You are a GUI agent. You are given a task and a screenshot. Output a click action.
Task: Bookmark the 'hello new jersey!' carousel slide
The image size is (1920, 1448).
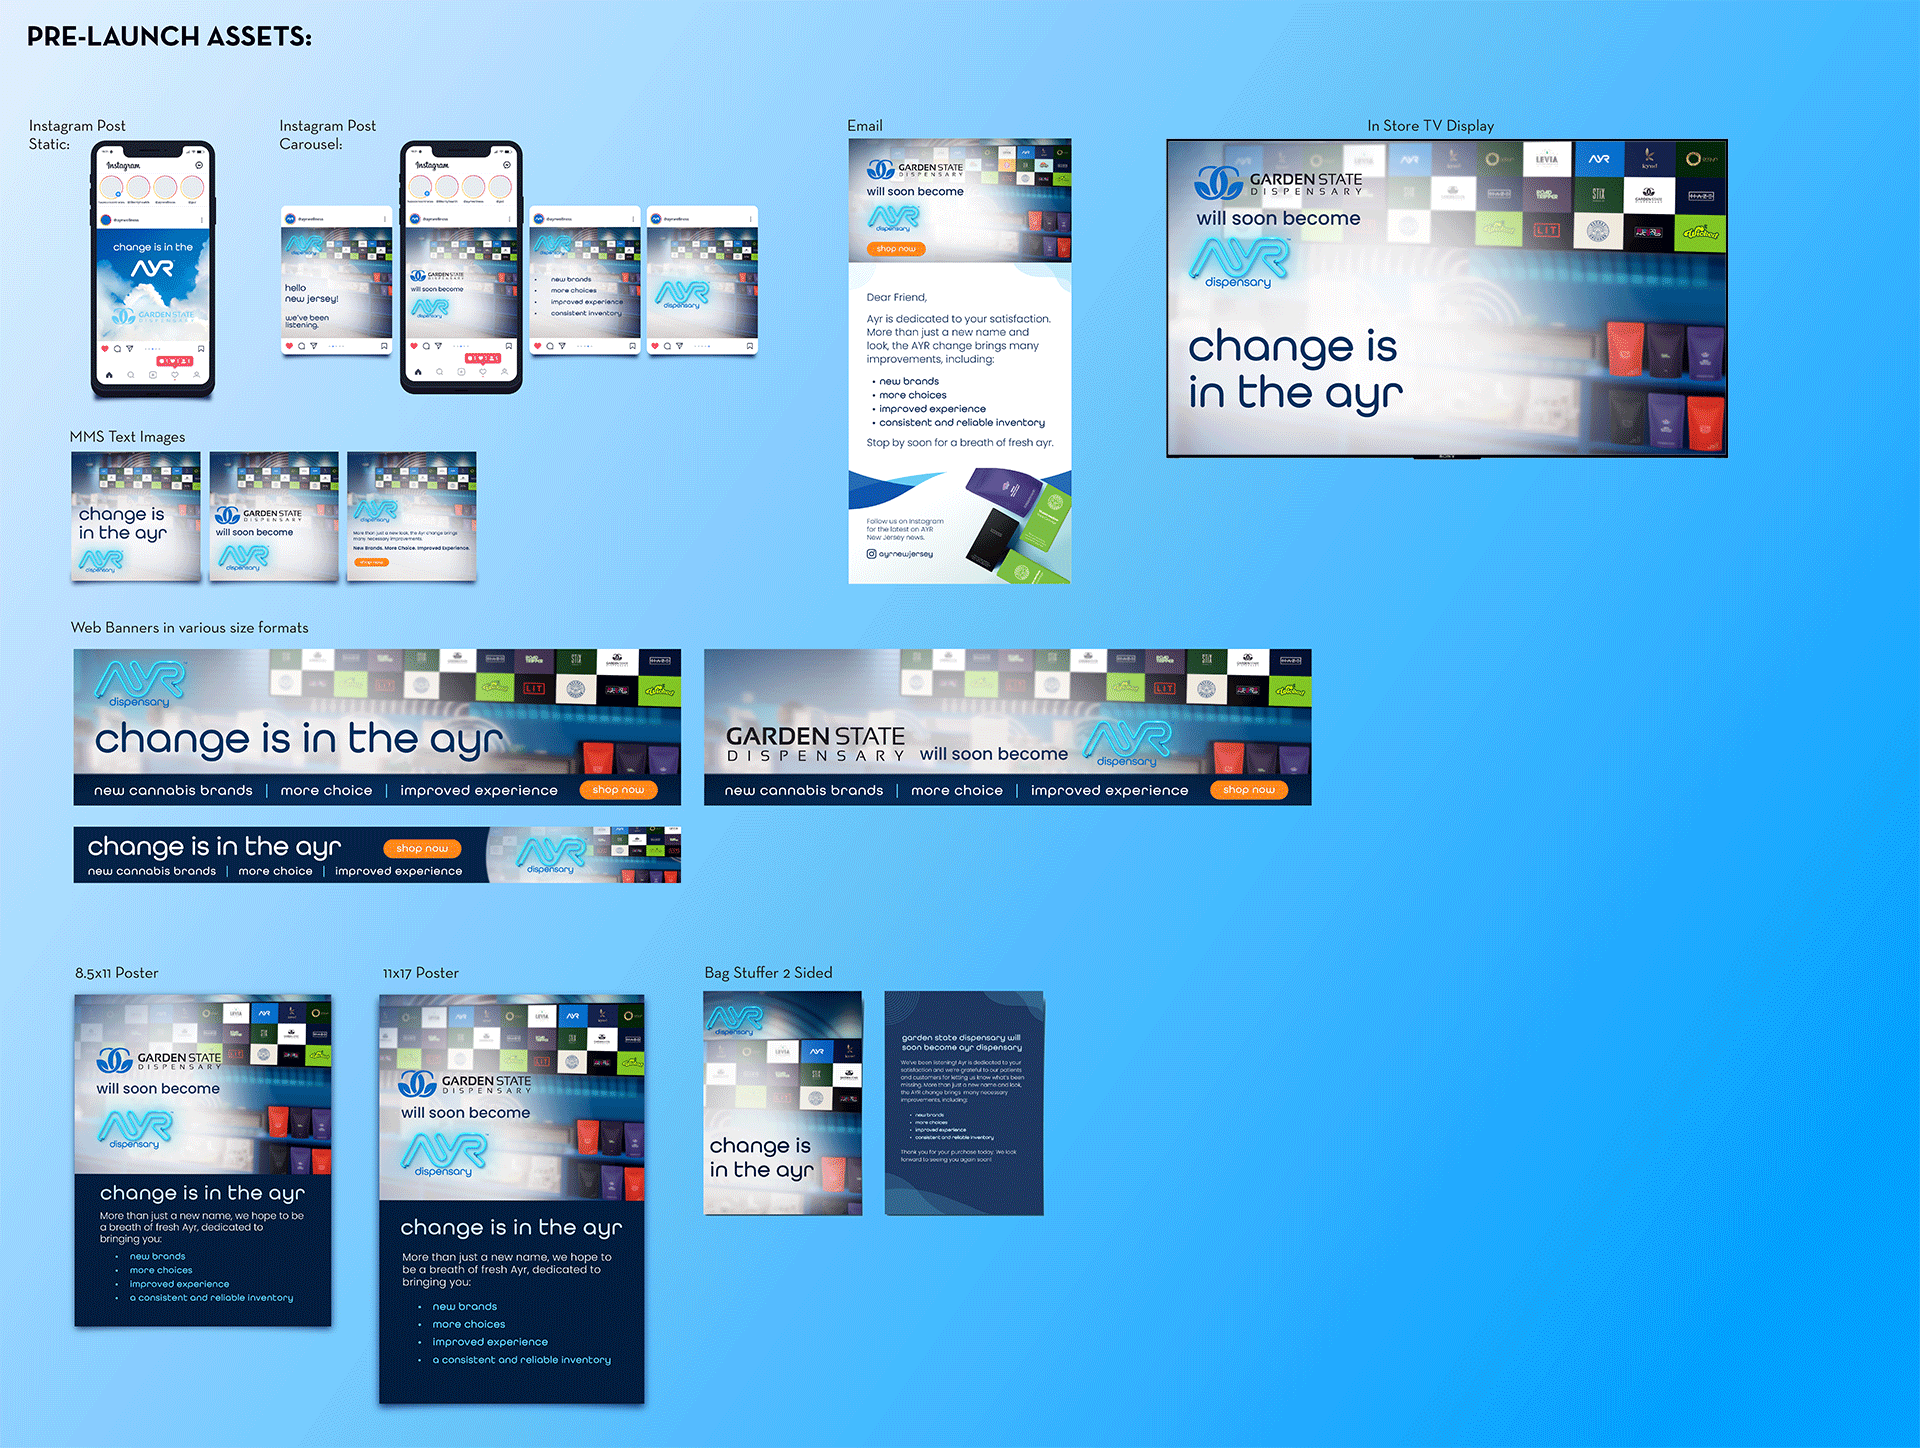[x=384, y=346]
